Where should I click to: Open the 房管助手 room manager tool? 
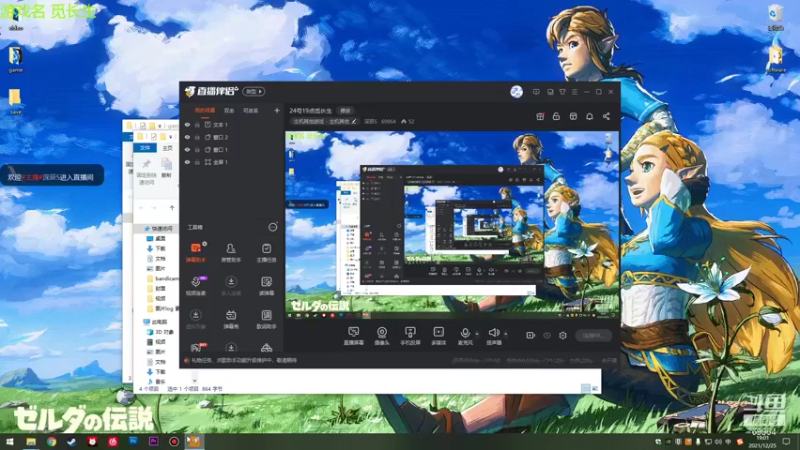coord(231,253)
